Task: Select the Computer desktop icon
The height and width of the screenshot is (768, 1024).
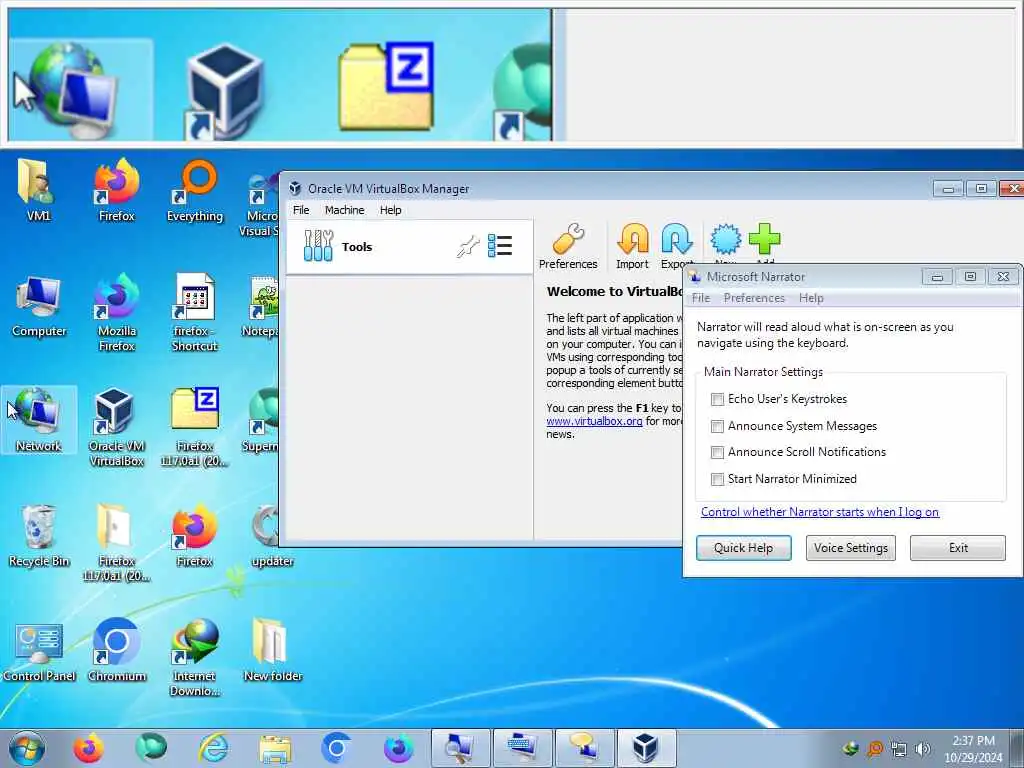Action: (x=39, y=306)
